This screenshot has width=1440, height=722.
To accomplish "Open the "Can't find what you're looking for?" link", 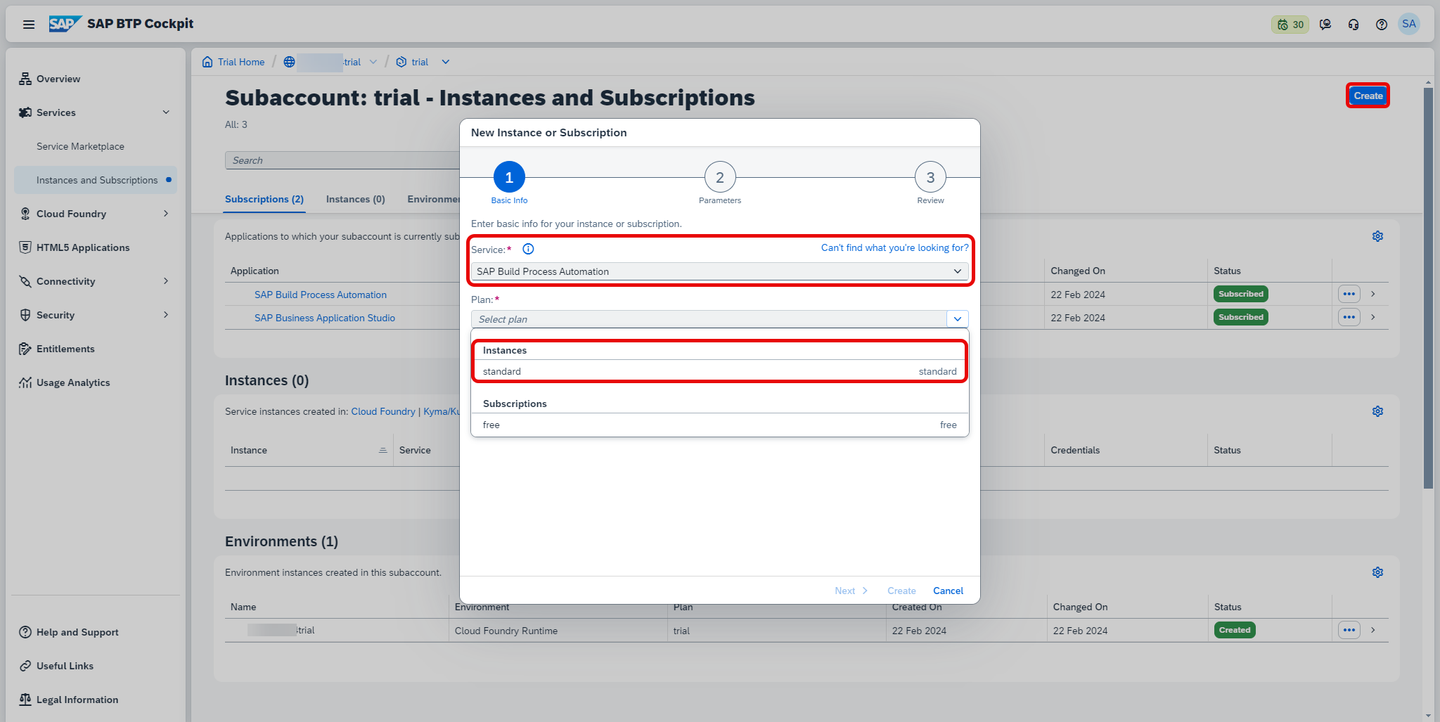I will tap(895, 248).
